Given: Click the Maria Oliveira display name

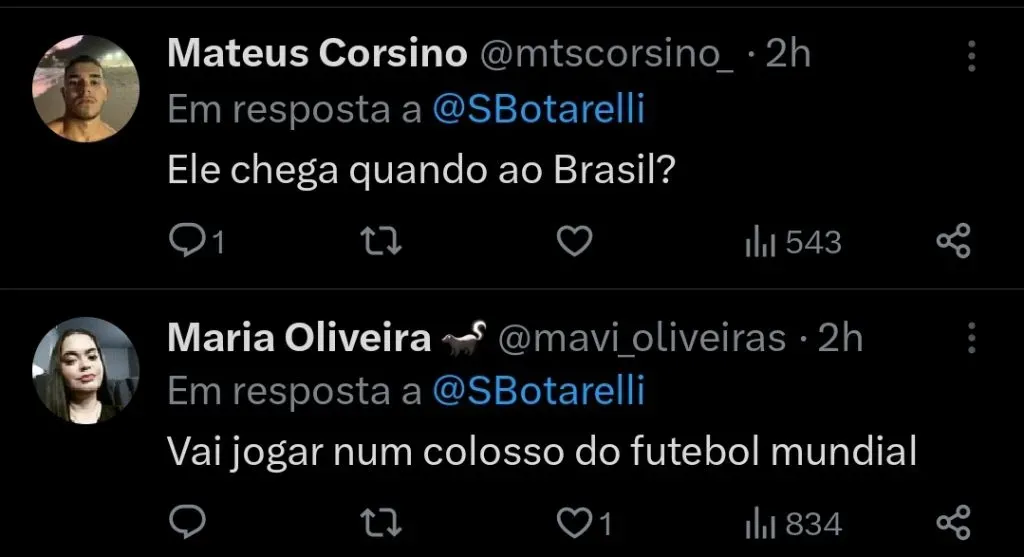Looking at the screenshot, I should pos(299,338).
